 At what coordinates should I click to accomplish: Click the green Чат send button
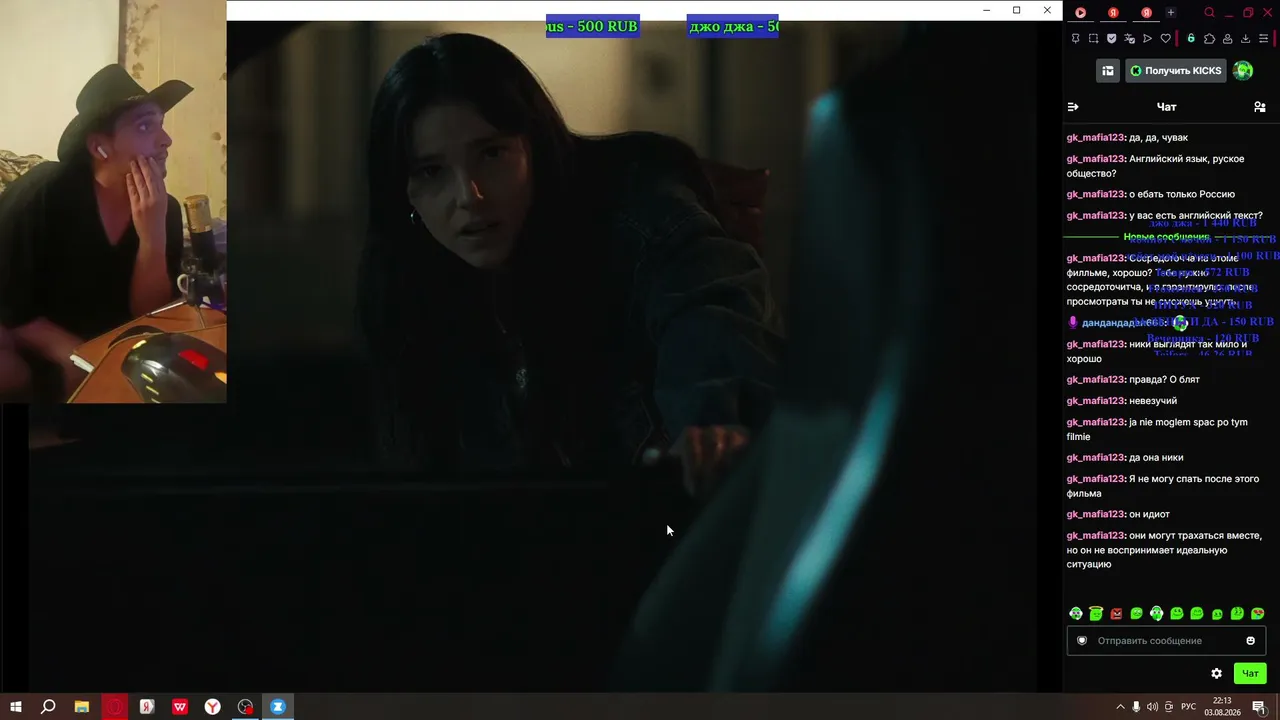(1250, 674)
